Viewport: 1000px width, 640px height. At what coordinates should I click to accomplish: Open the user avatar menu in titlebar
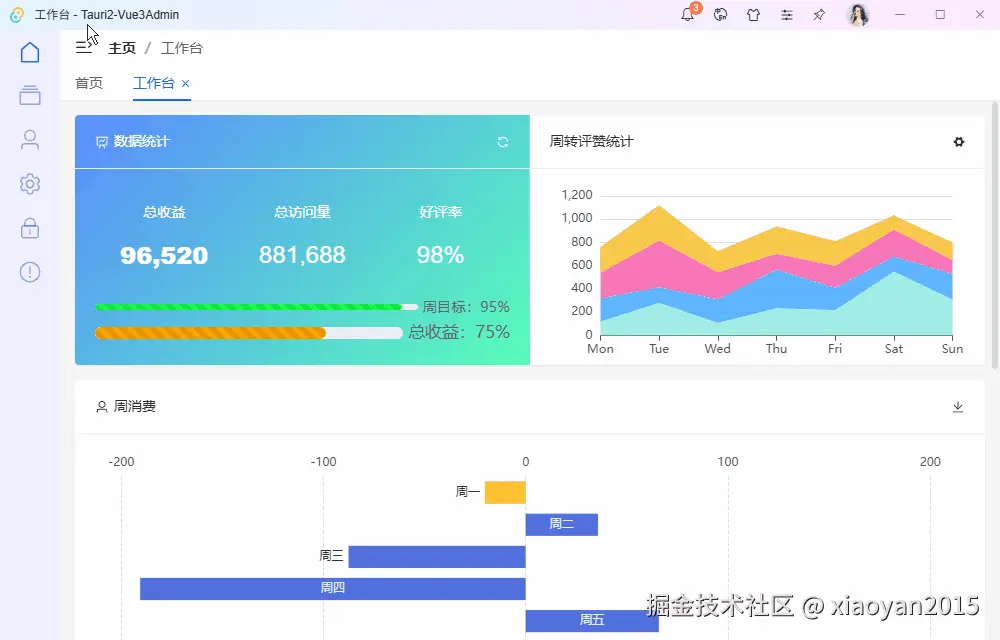point(858,15)
